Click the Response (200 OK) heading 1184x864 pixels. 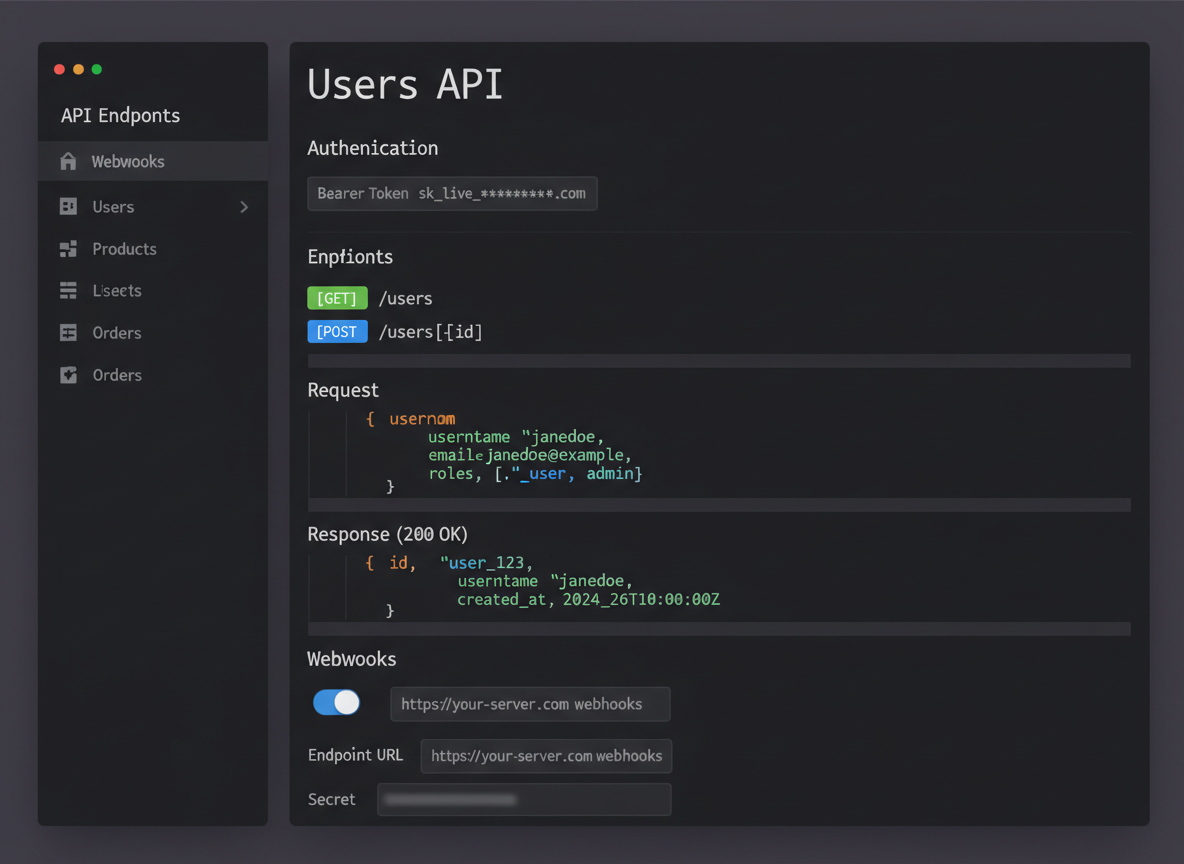click(x=387, y=534)
